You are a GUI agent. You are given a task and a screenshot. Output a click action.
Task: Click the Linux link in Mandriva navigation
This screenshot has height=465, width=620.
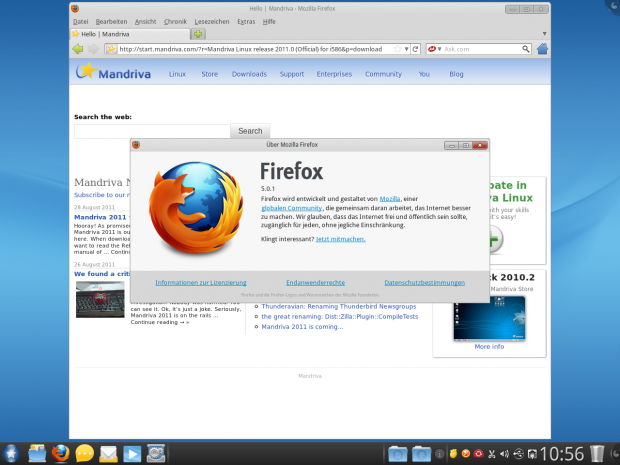pyautogui.click(x=177, y=74)
